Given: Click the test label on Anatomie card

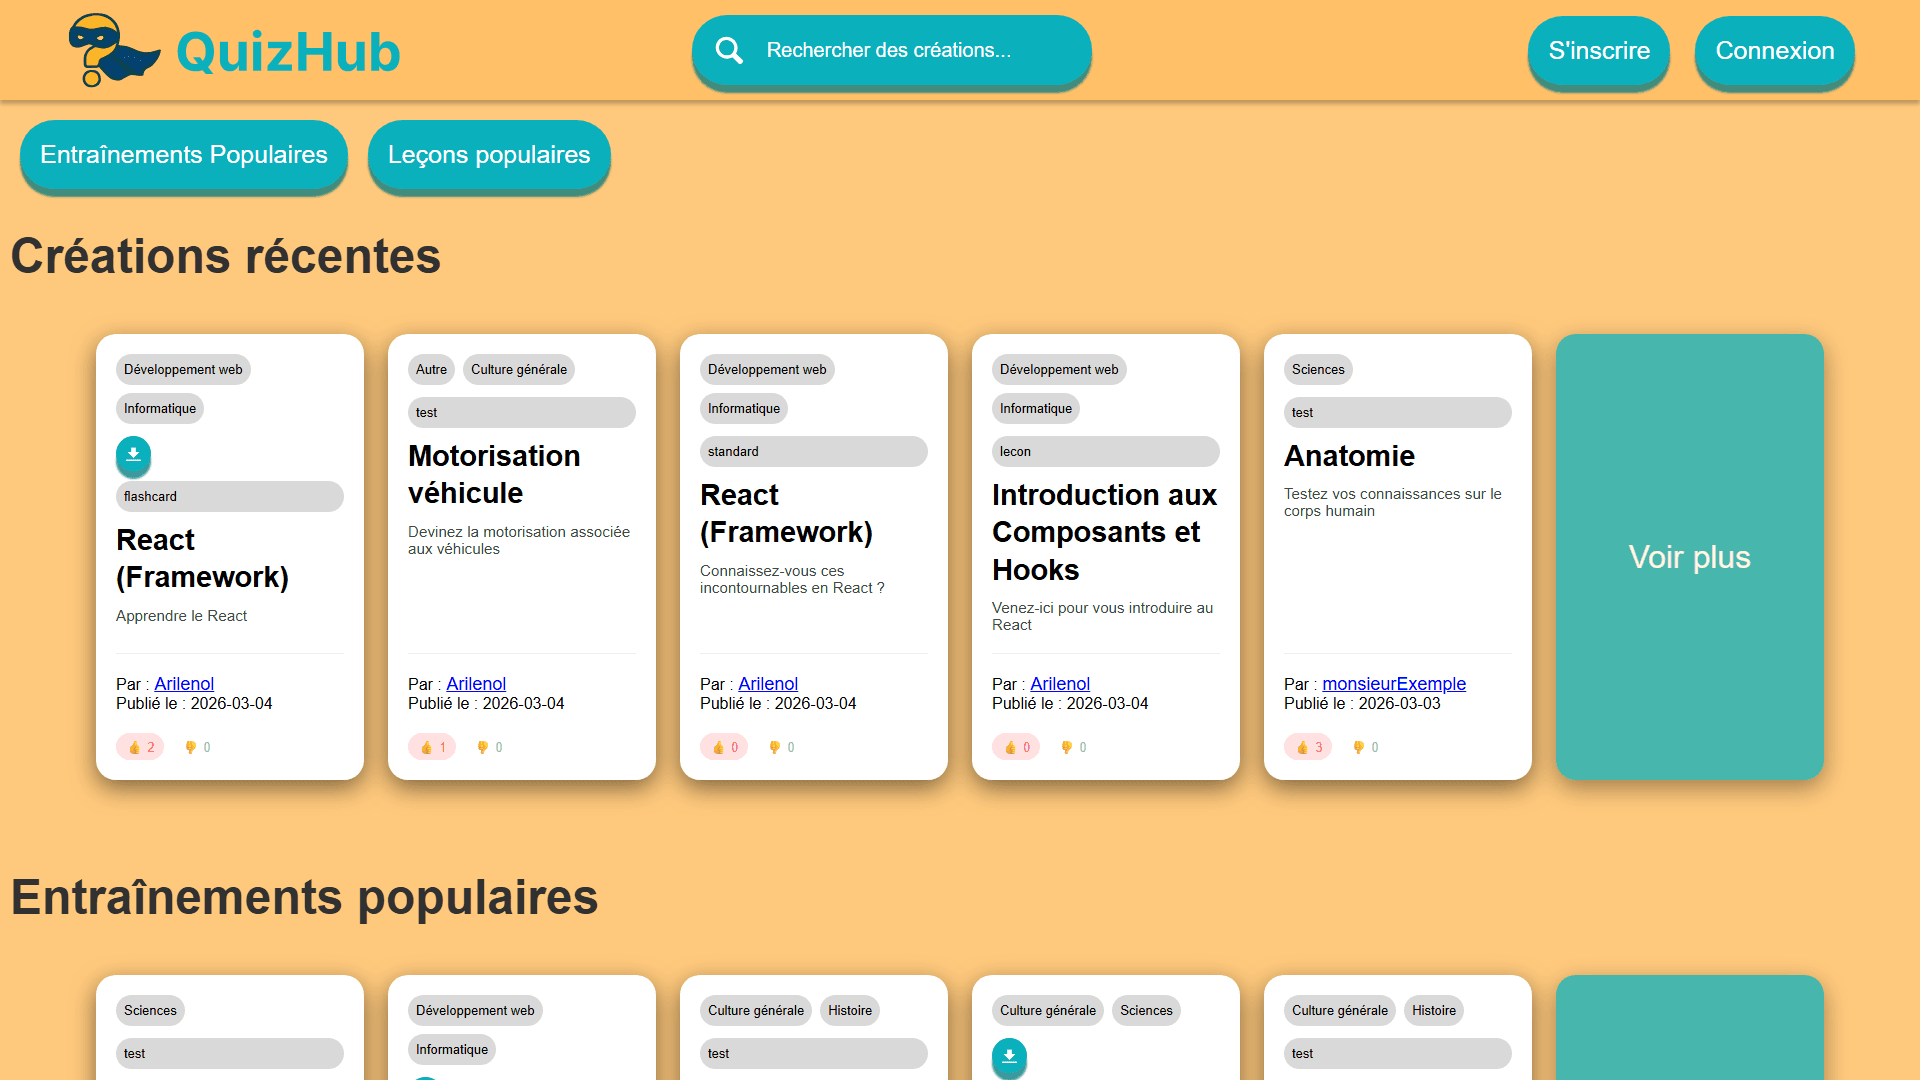Looking at the screenshot, I should pos(1398,412).
